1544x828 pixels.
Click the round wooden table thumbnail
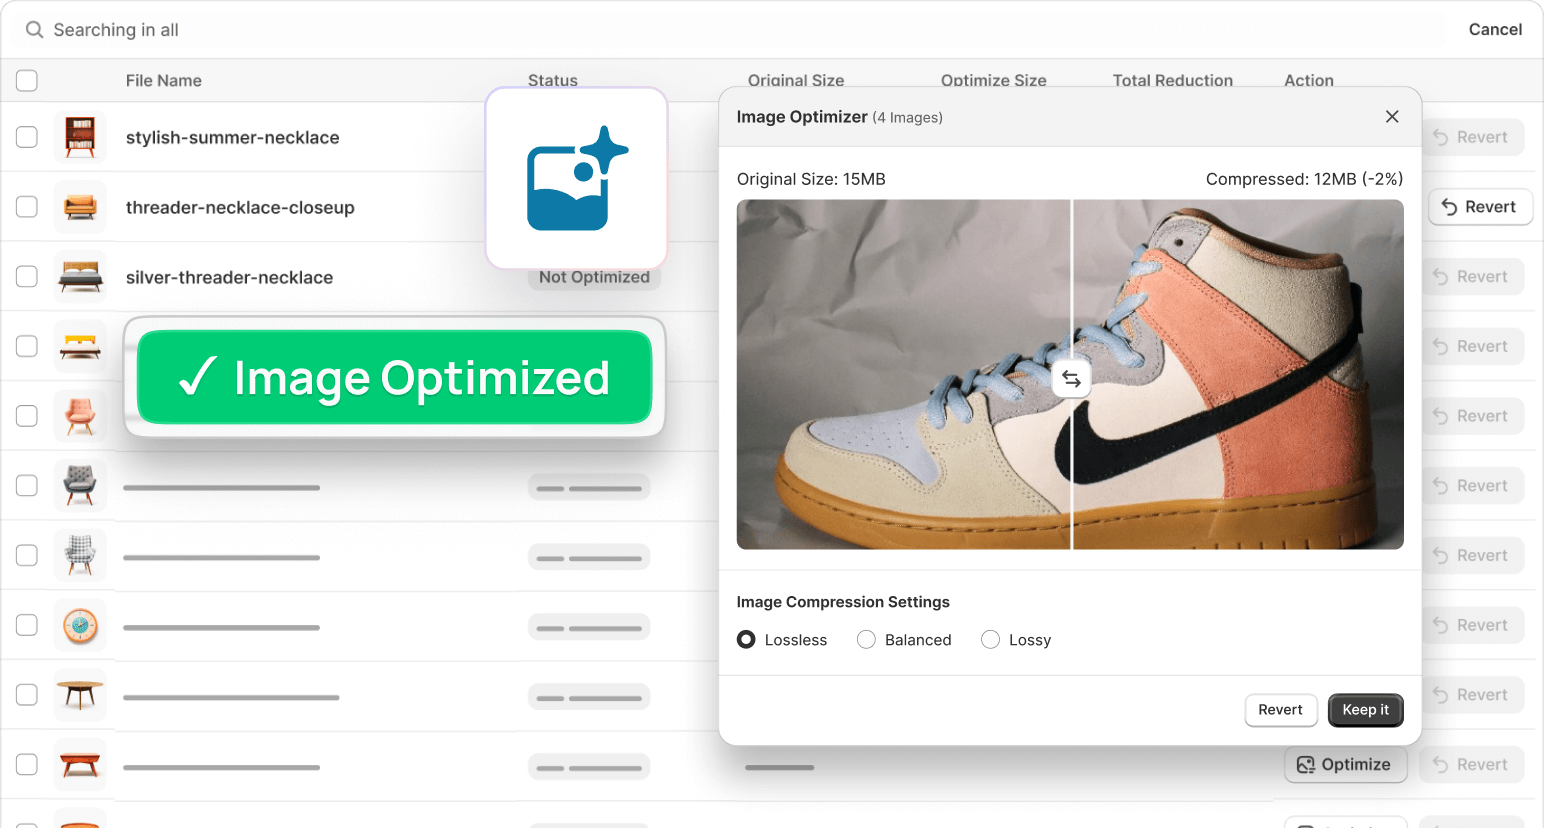(80, 695)
